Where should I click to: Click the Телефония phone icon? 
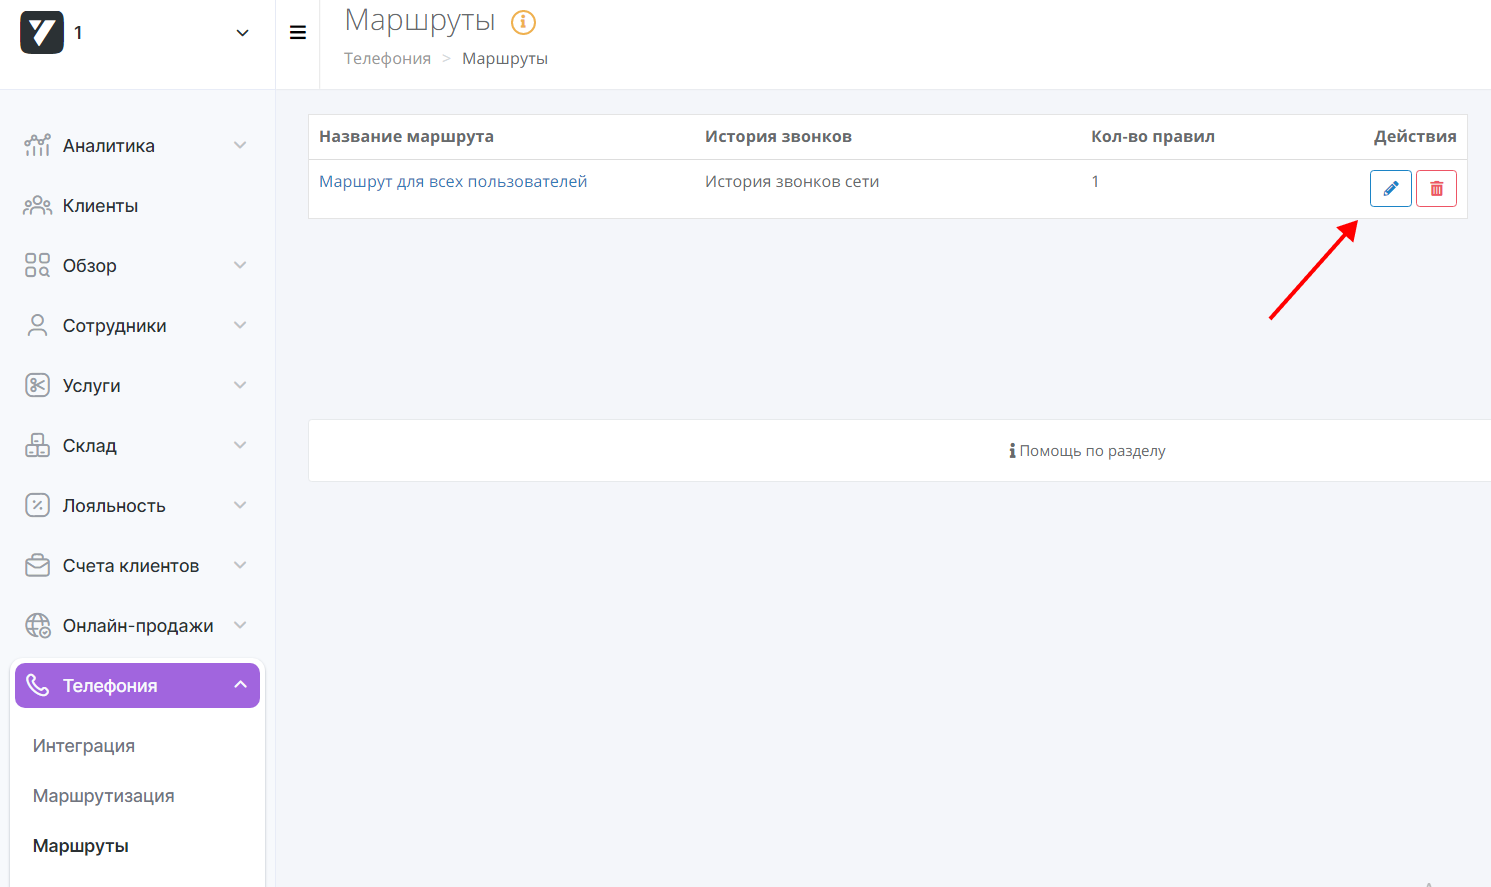coord(37,685)
